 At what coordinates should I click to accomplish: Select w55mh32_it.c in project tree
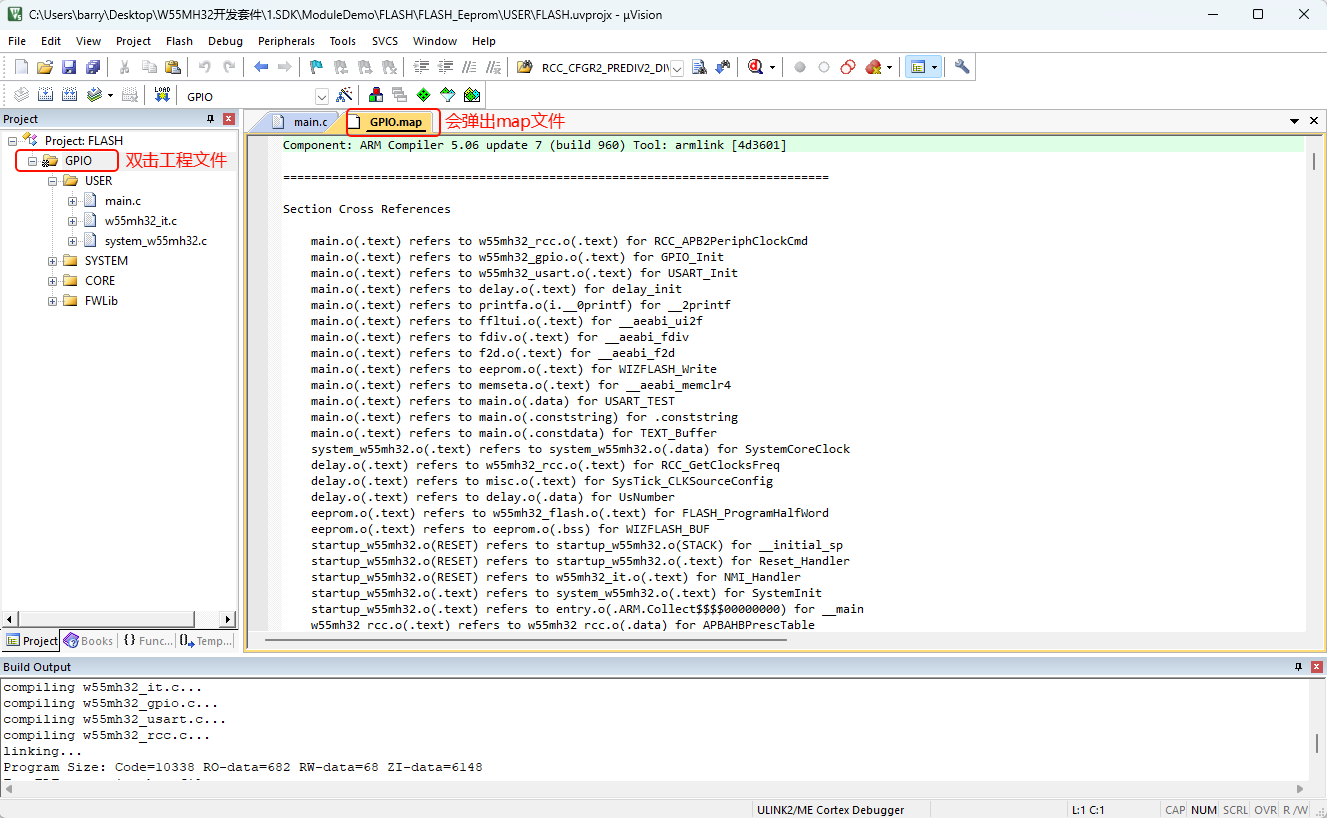141,221
